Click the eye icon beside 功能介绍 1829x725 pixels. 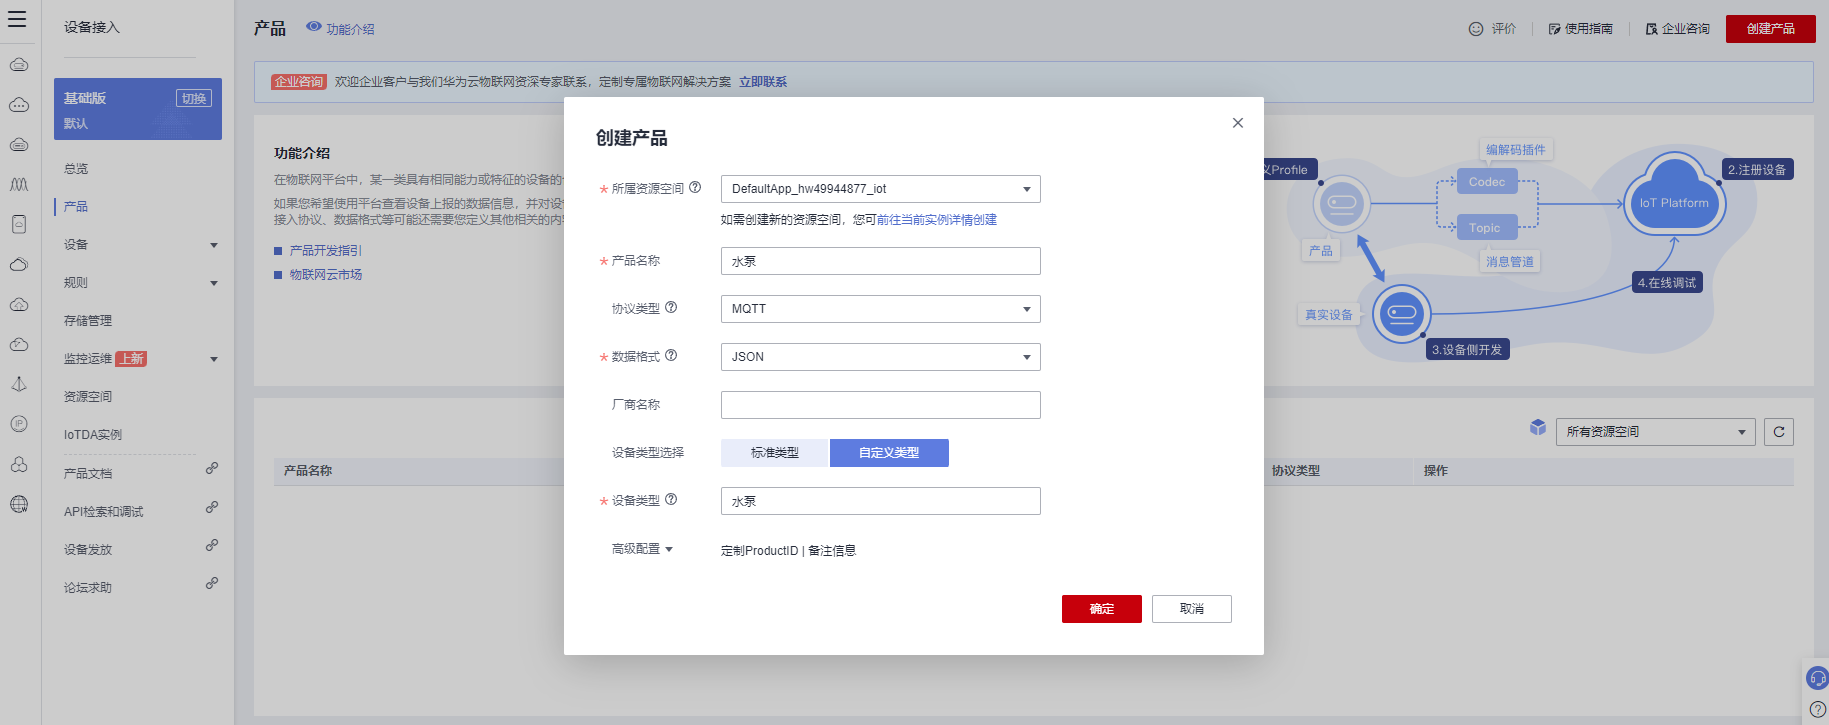click(314, 27)
